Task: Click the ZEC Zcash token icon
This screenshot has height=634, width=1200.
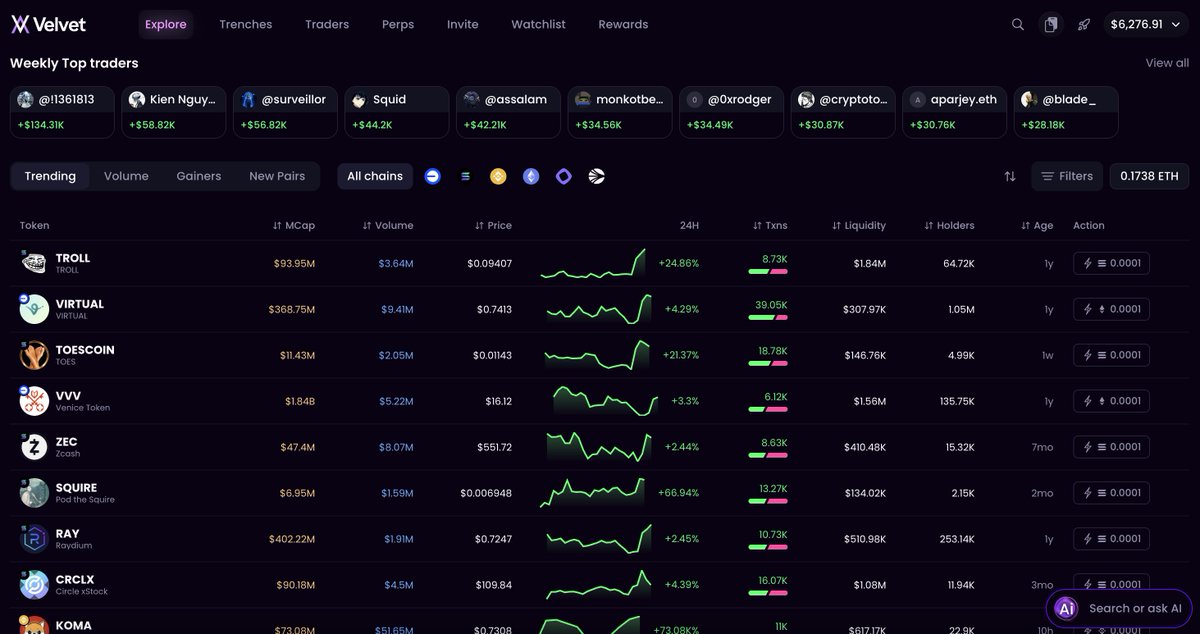Action: click(34, 447)
